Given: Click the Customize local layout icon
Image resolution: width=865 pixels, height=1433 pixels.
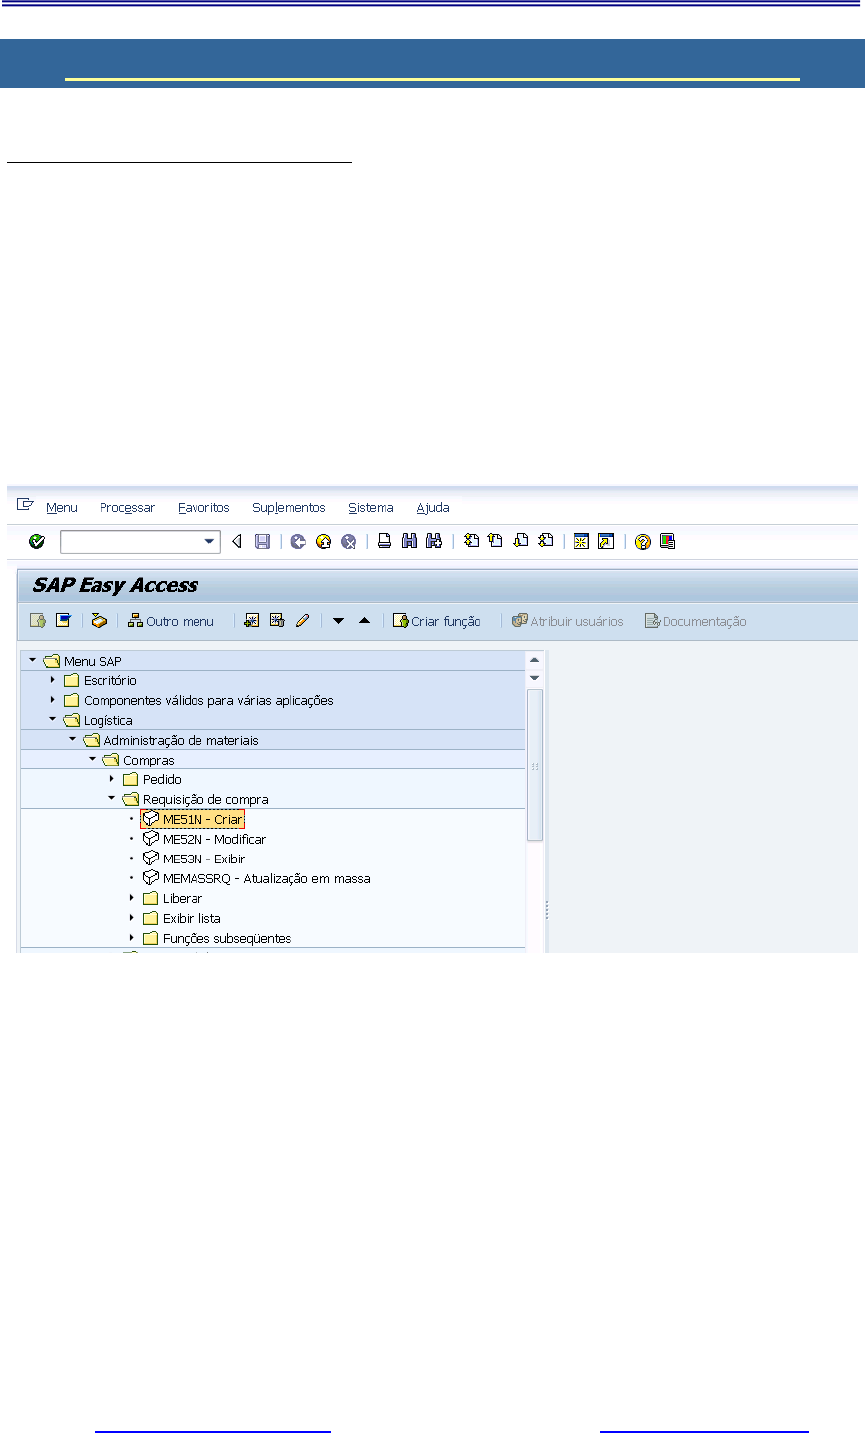Looking at the screenshot, I should (667, 541).
